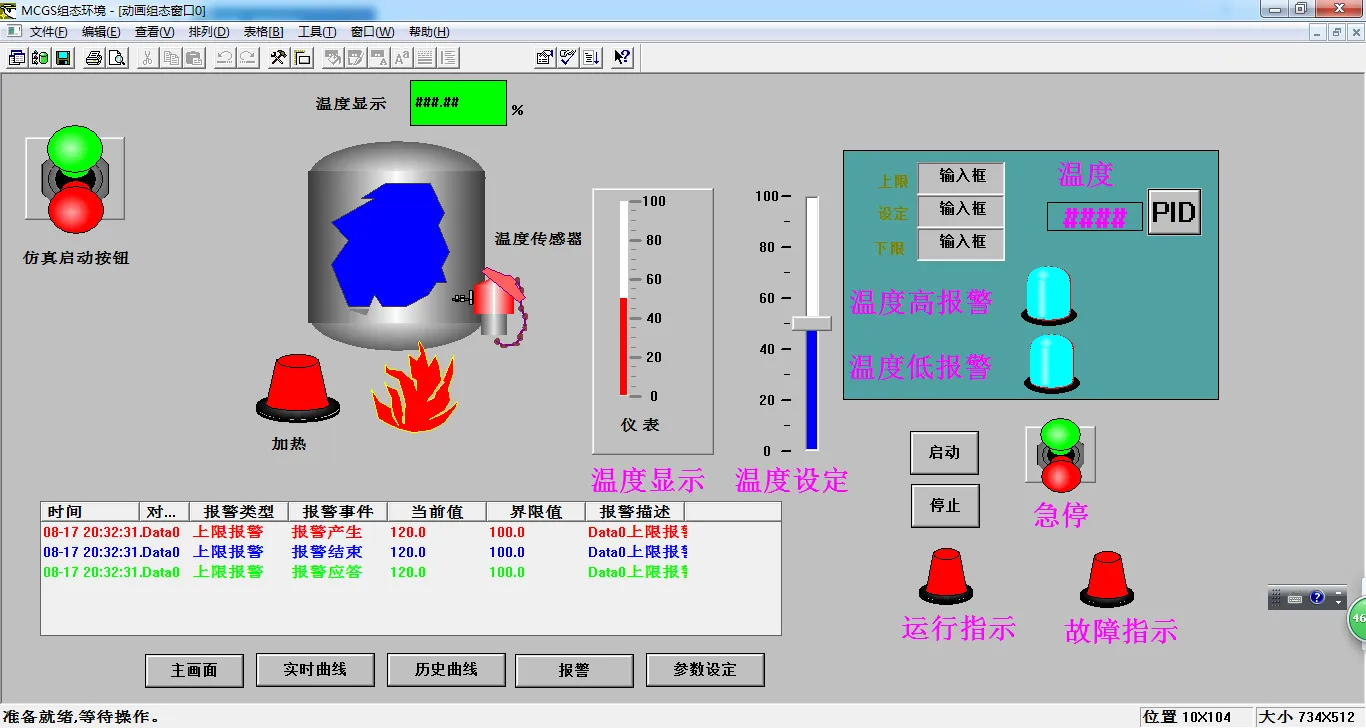The height and width of the screenshot is (728, 1366).
Task: Click the text alignment toolbar icon
Action: pos(448,57)
